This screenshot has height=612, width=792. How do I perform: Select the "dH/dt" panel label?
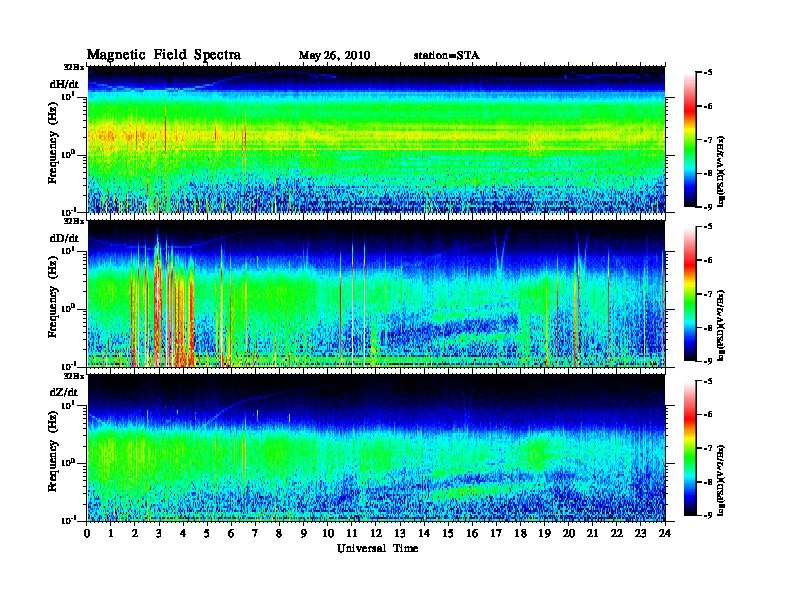(64, 84)
